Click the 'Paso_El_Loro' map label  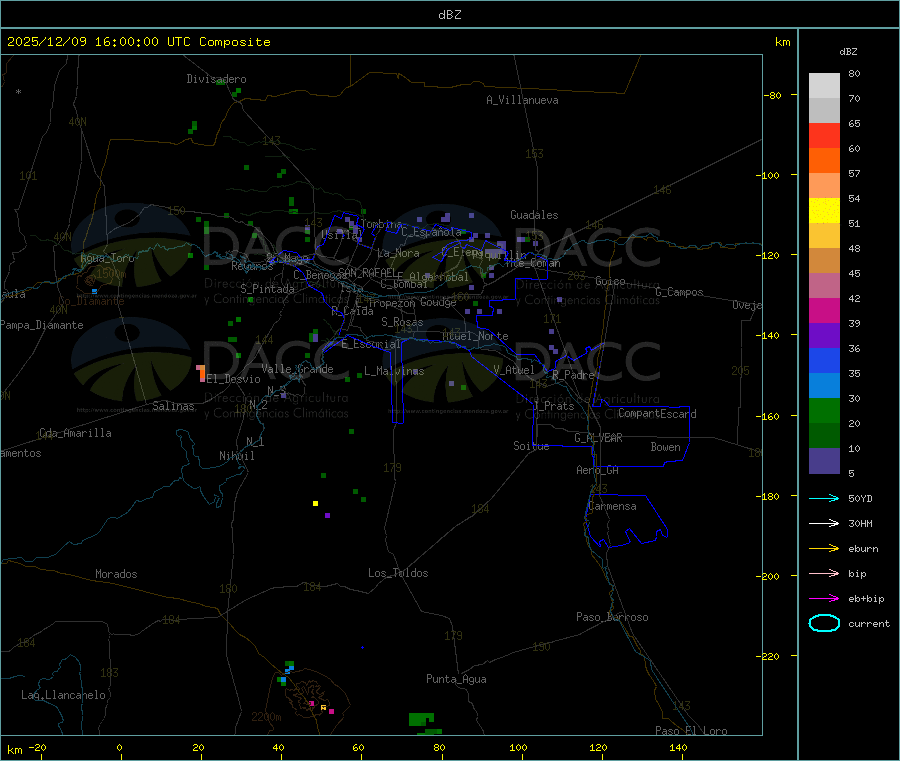691,731
